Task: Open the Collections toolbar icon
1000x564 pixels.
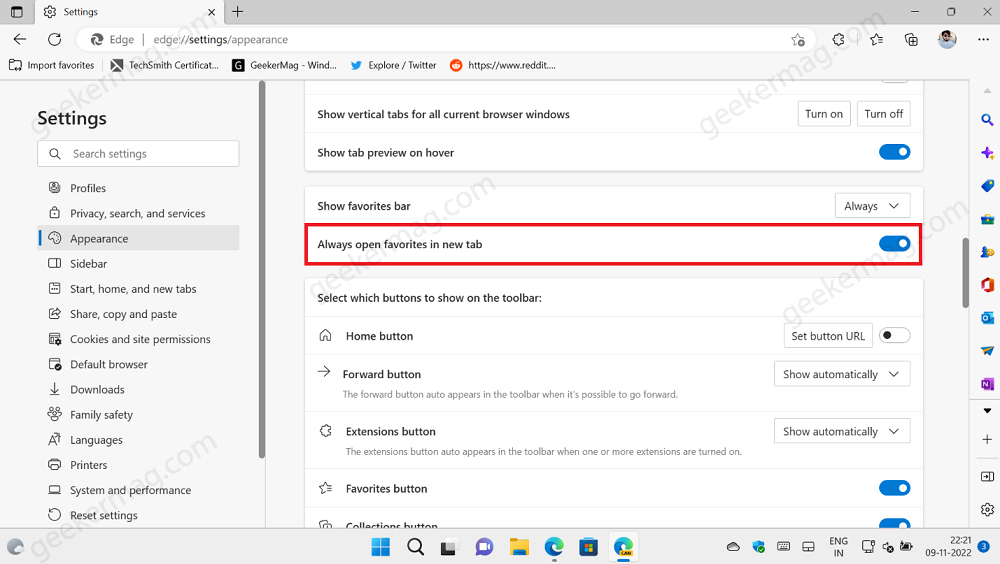Action: (x=911, y=40)
